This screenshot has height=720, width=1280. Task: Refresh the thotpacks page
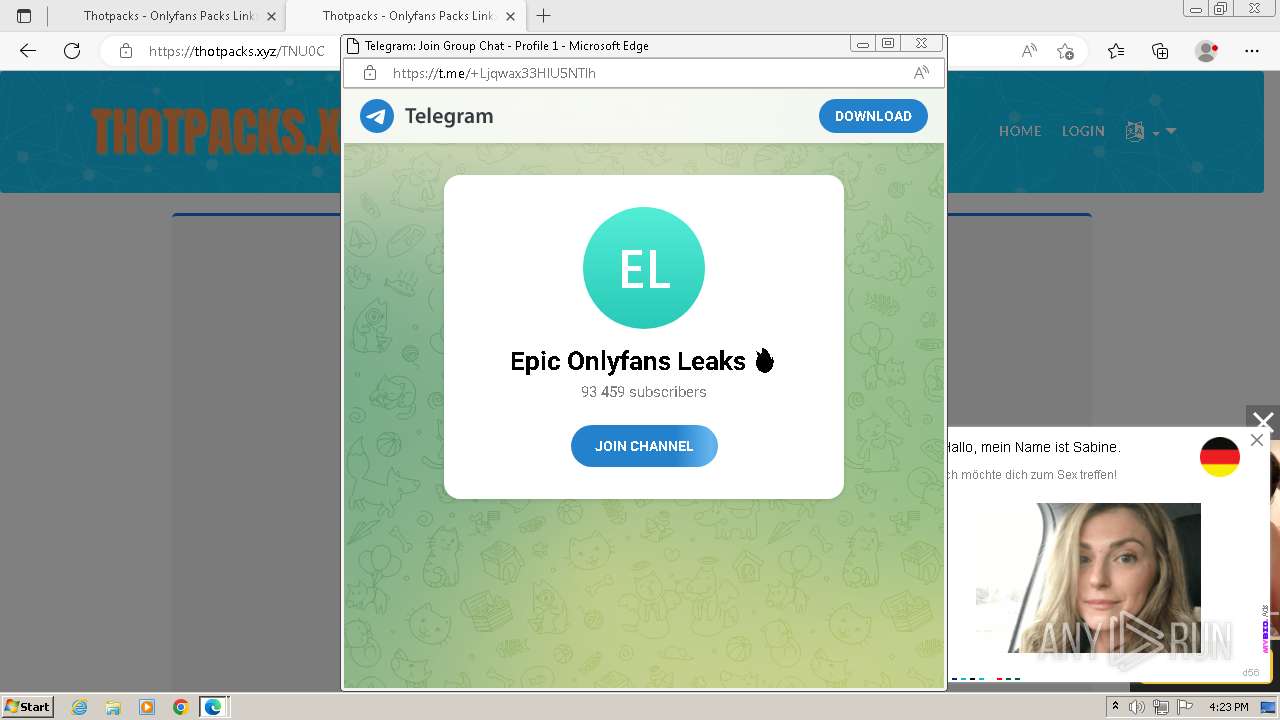pos(72,51)
